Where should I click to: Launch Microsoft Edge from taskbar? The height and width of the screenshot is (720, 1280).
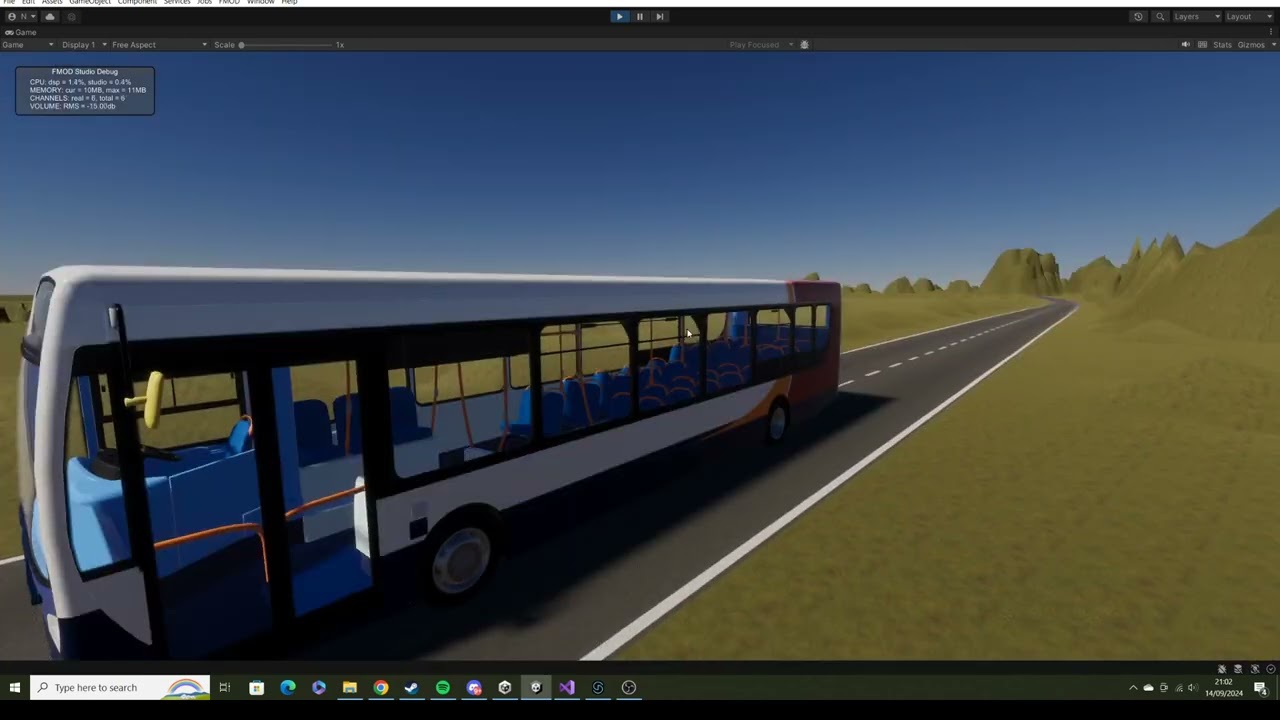coord(288,688)
